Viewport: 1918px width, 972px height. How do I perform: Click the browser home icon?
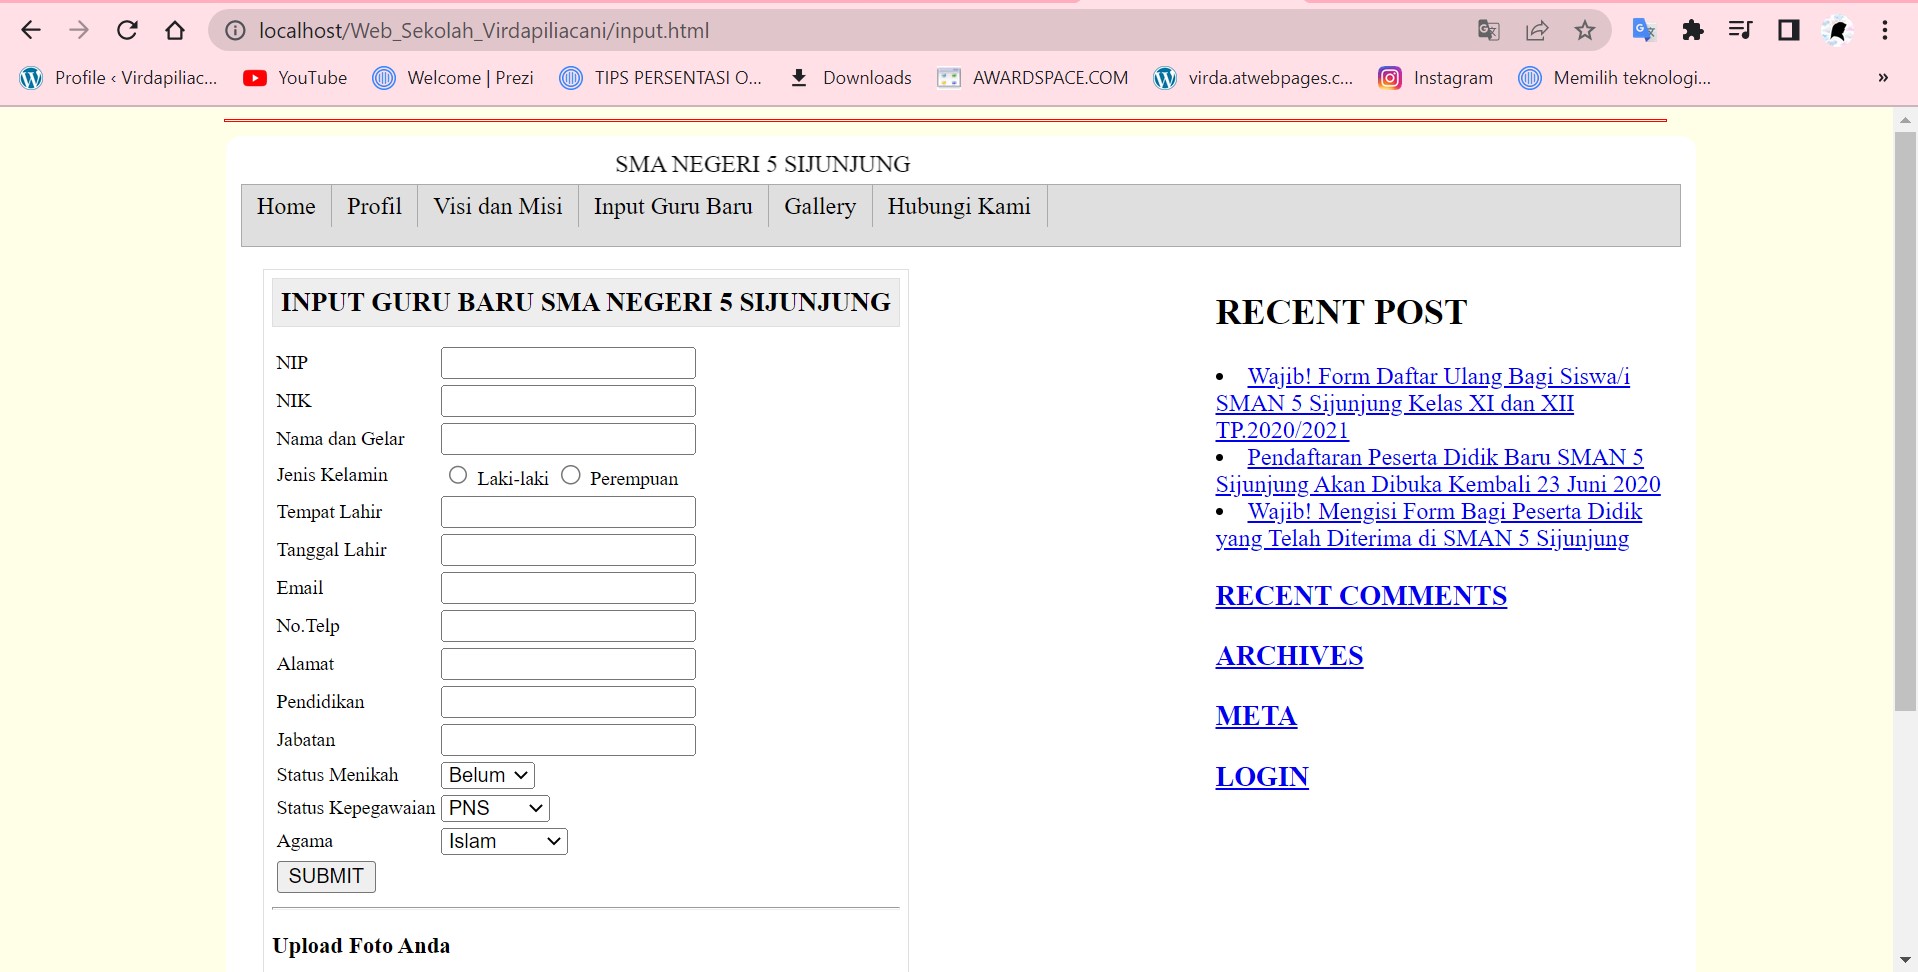click(175, 30)
